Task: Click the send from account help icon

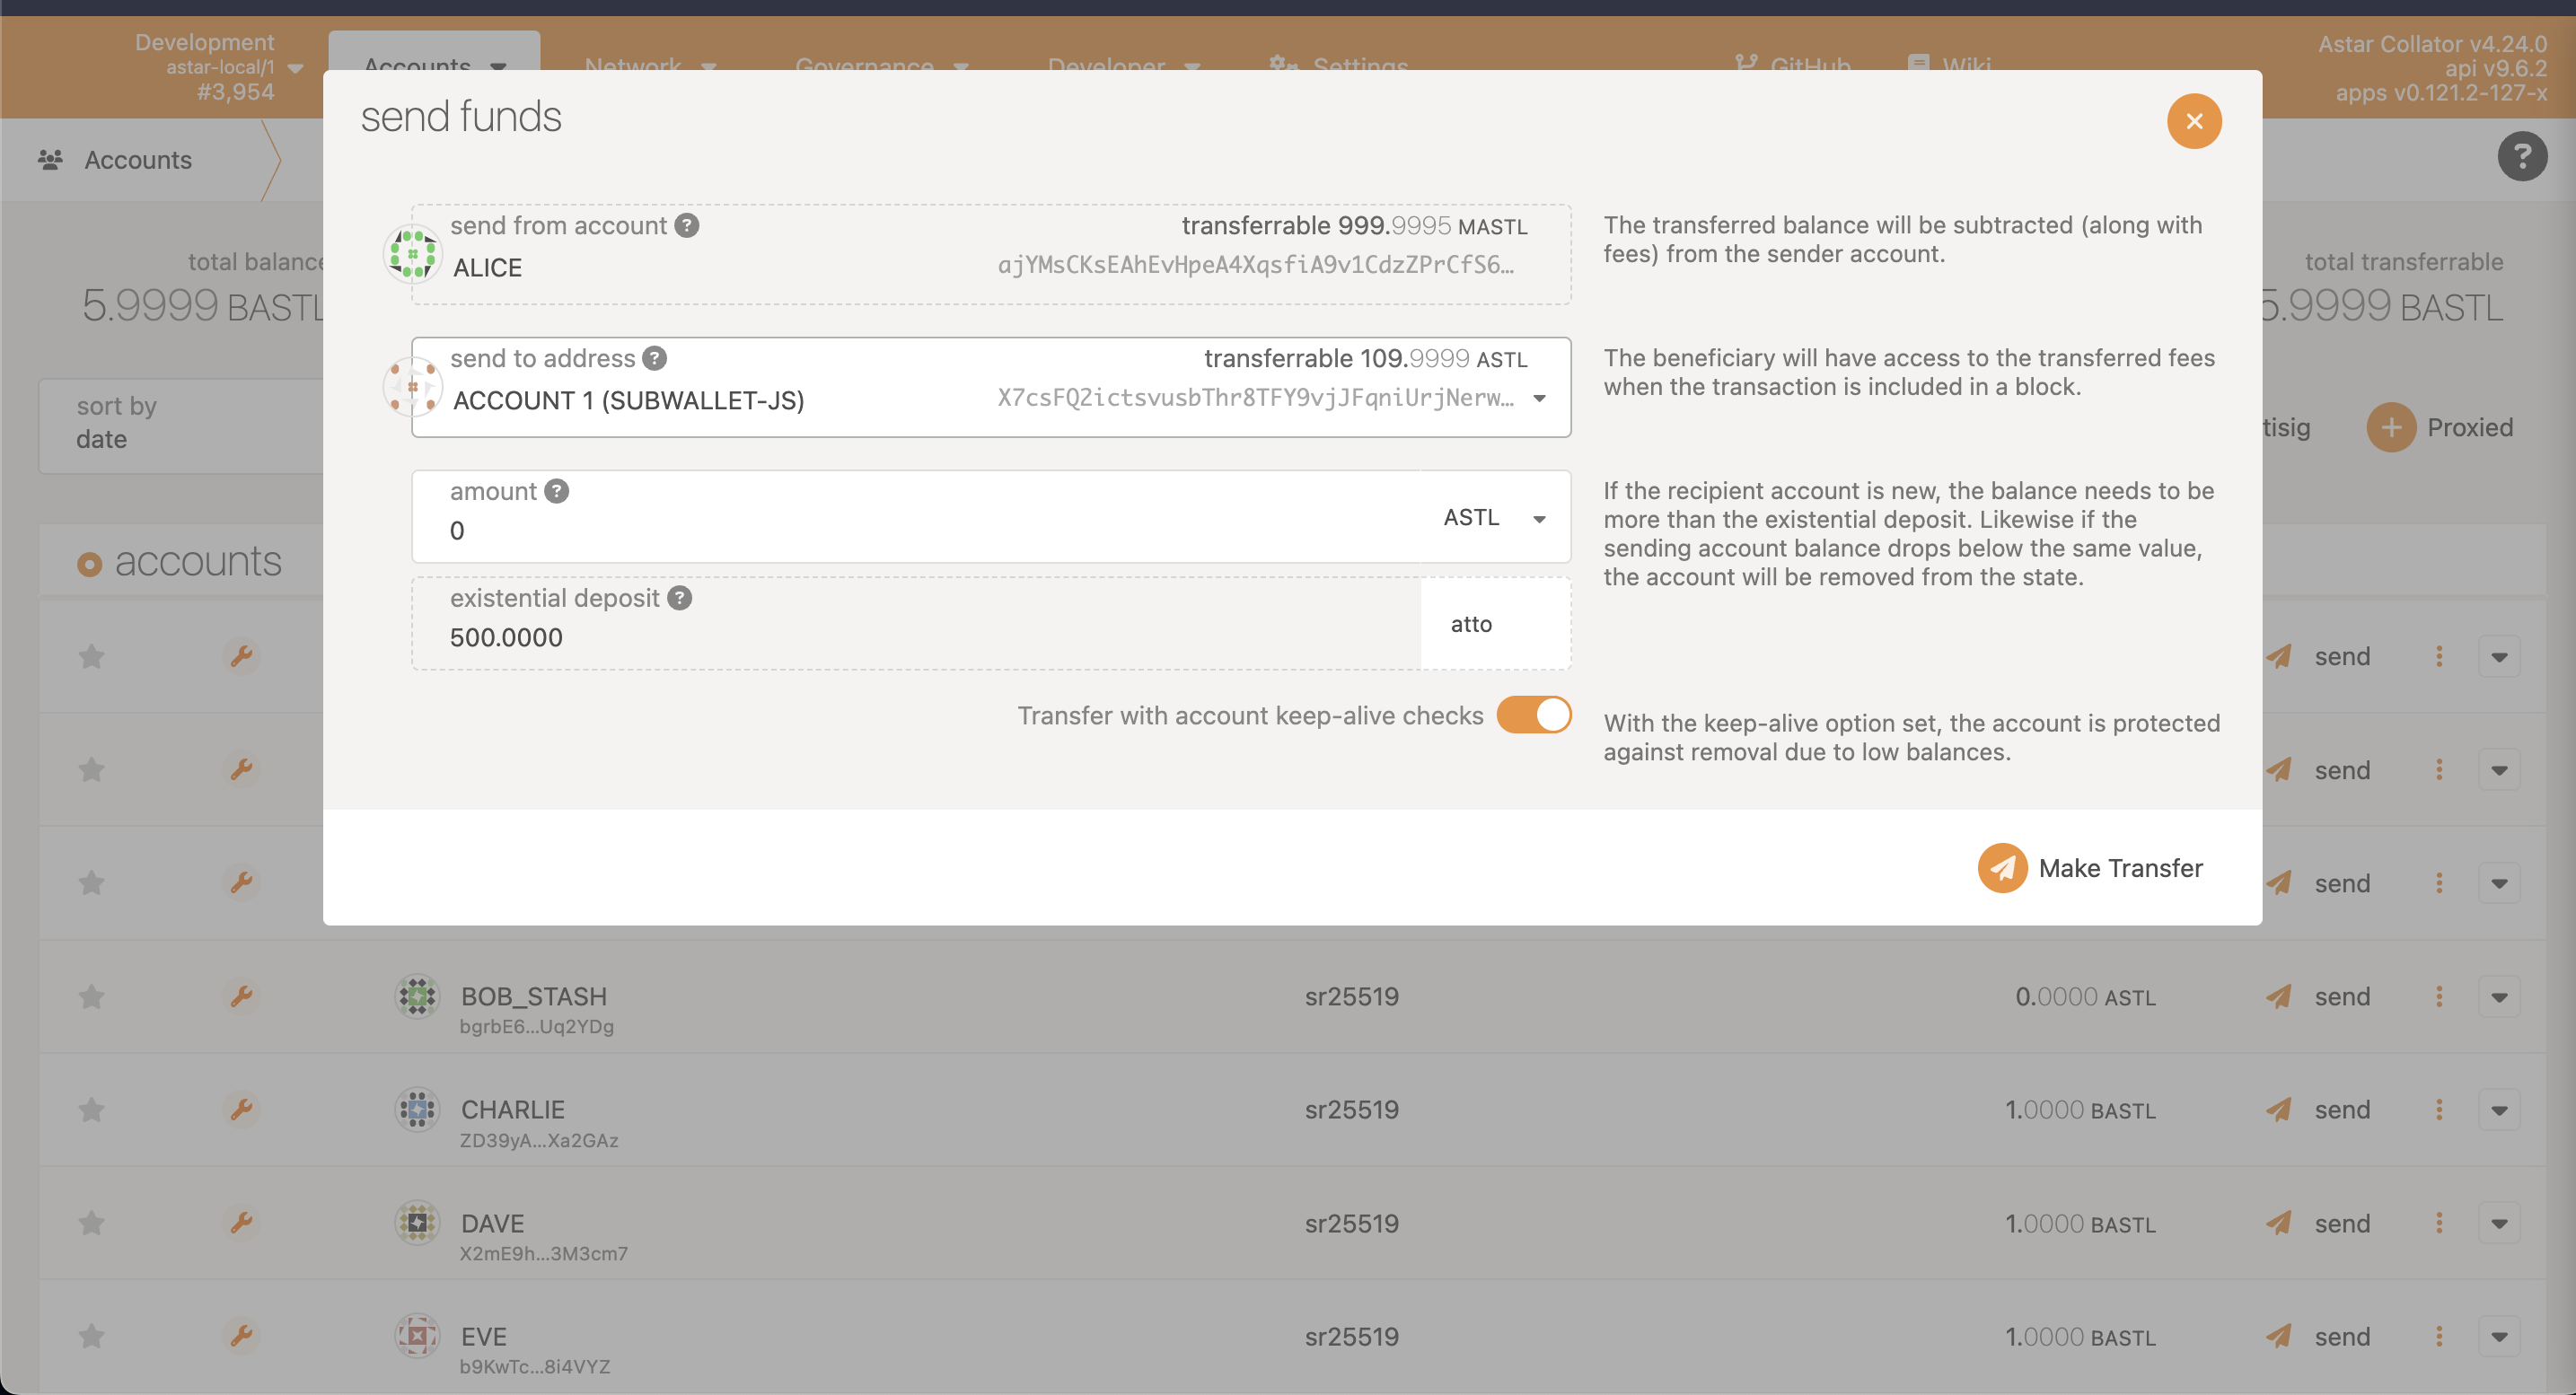Action: click(687, 225)
